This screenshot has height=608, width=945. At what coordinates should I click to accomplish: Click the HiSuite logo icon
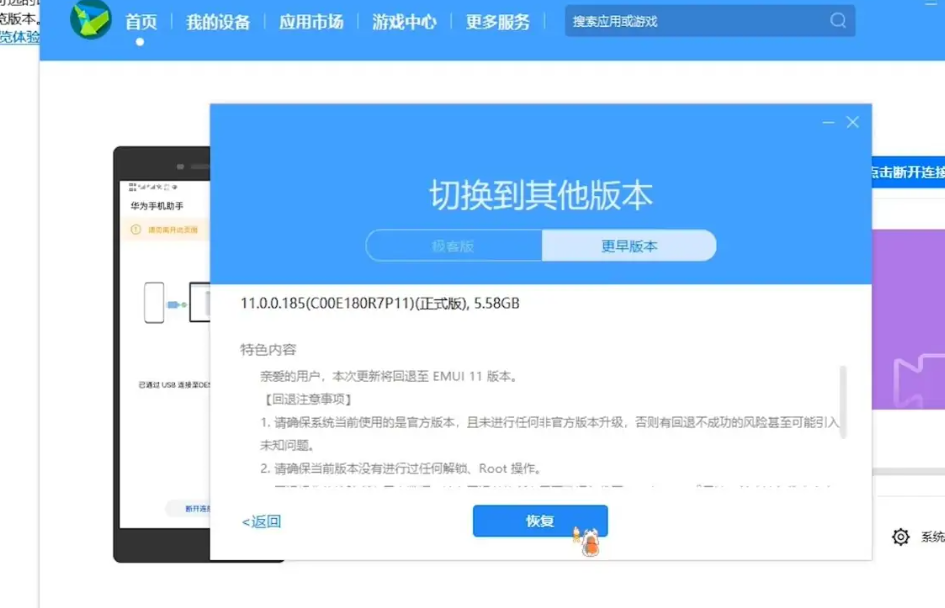(90, 21)
